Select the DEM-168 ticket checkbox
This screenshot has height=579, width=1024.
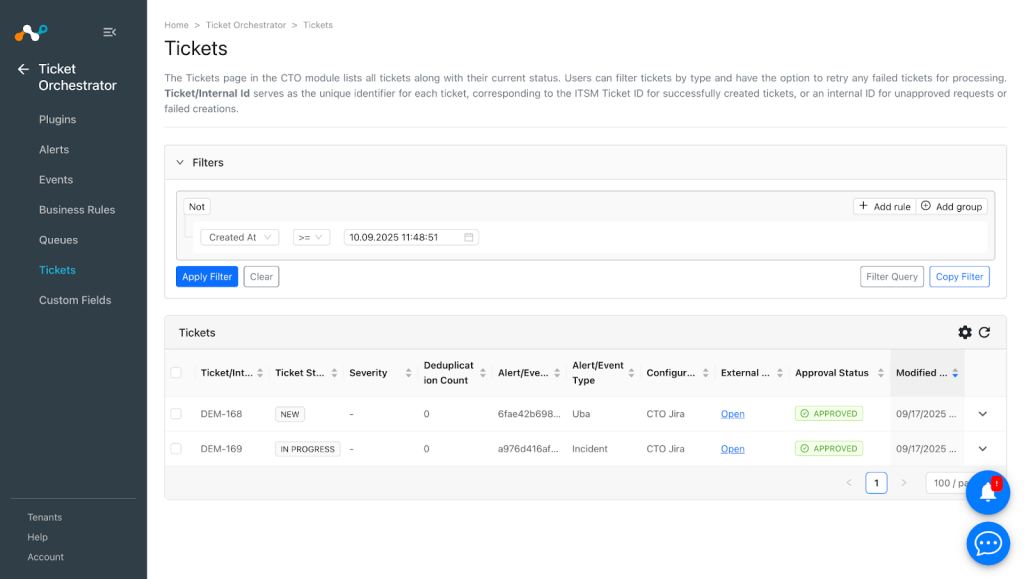click(176, 414)
